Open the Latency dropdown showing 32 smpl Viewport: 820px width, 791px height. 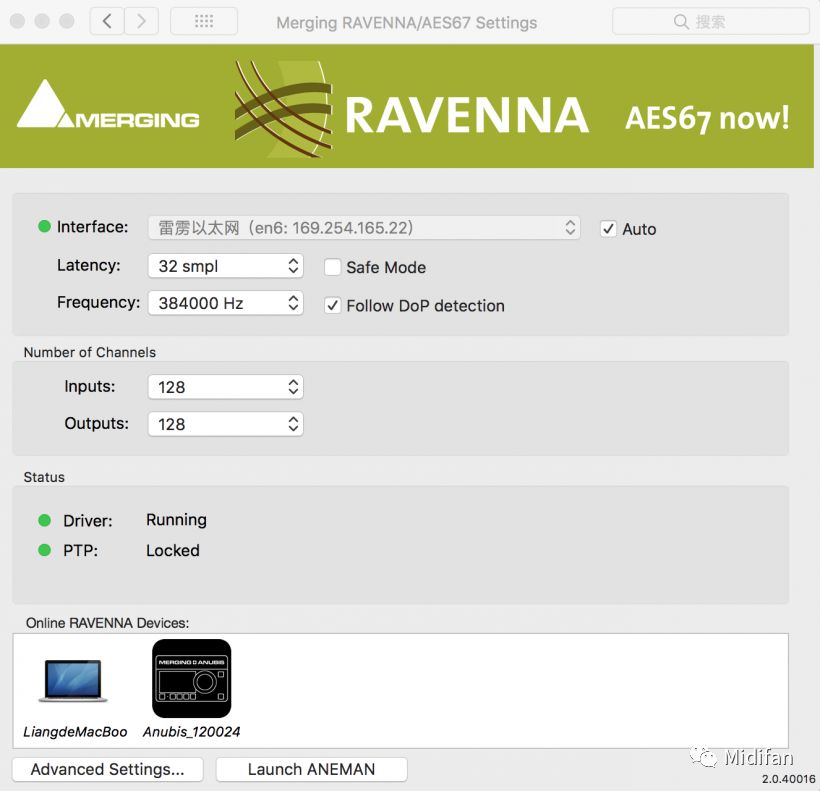(x=225, y=266)
